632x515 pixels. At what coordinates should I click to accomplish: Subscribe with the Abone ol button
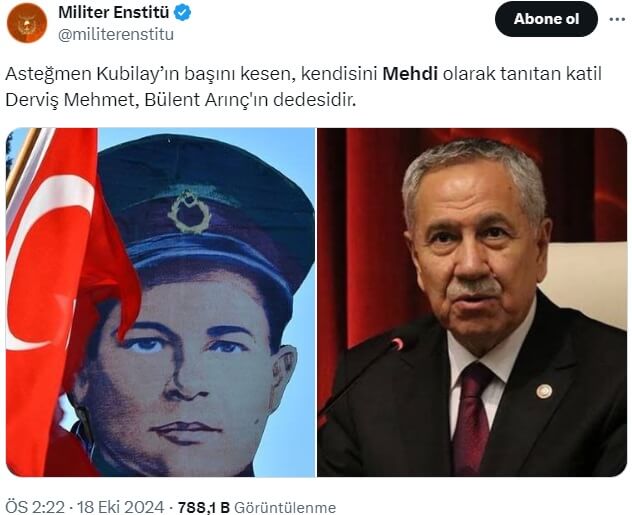coord(546,19)
